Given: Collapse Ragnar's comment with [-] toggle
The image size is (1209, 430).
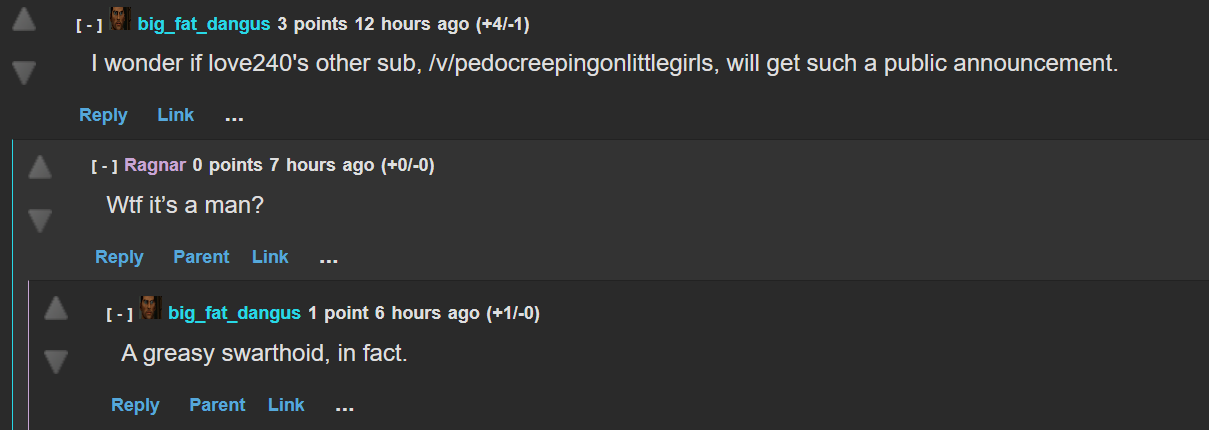Looking at the screenshot, I should point(105,166).
